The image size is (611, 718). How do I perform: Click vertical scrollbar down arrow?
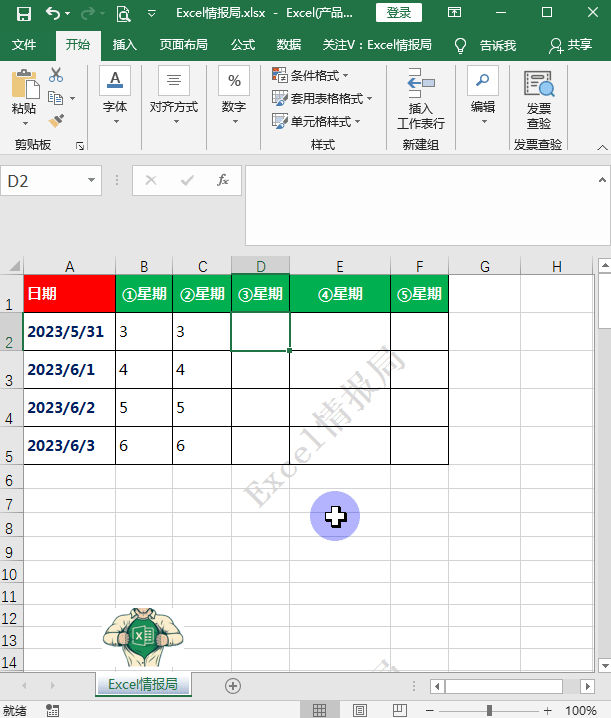605,665
